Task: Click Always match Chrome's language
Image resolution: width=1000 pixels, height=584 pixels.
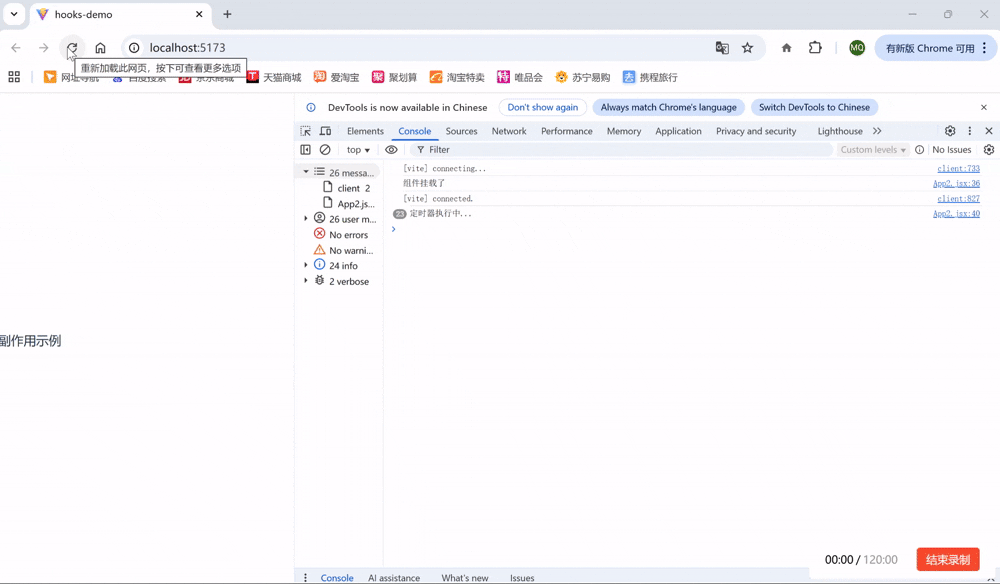Action: pos(668,107)
